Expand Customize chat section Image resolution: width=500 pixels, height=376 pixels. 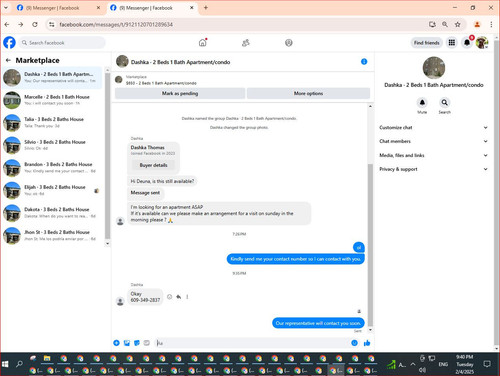tap(433, 127)
